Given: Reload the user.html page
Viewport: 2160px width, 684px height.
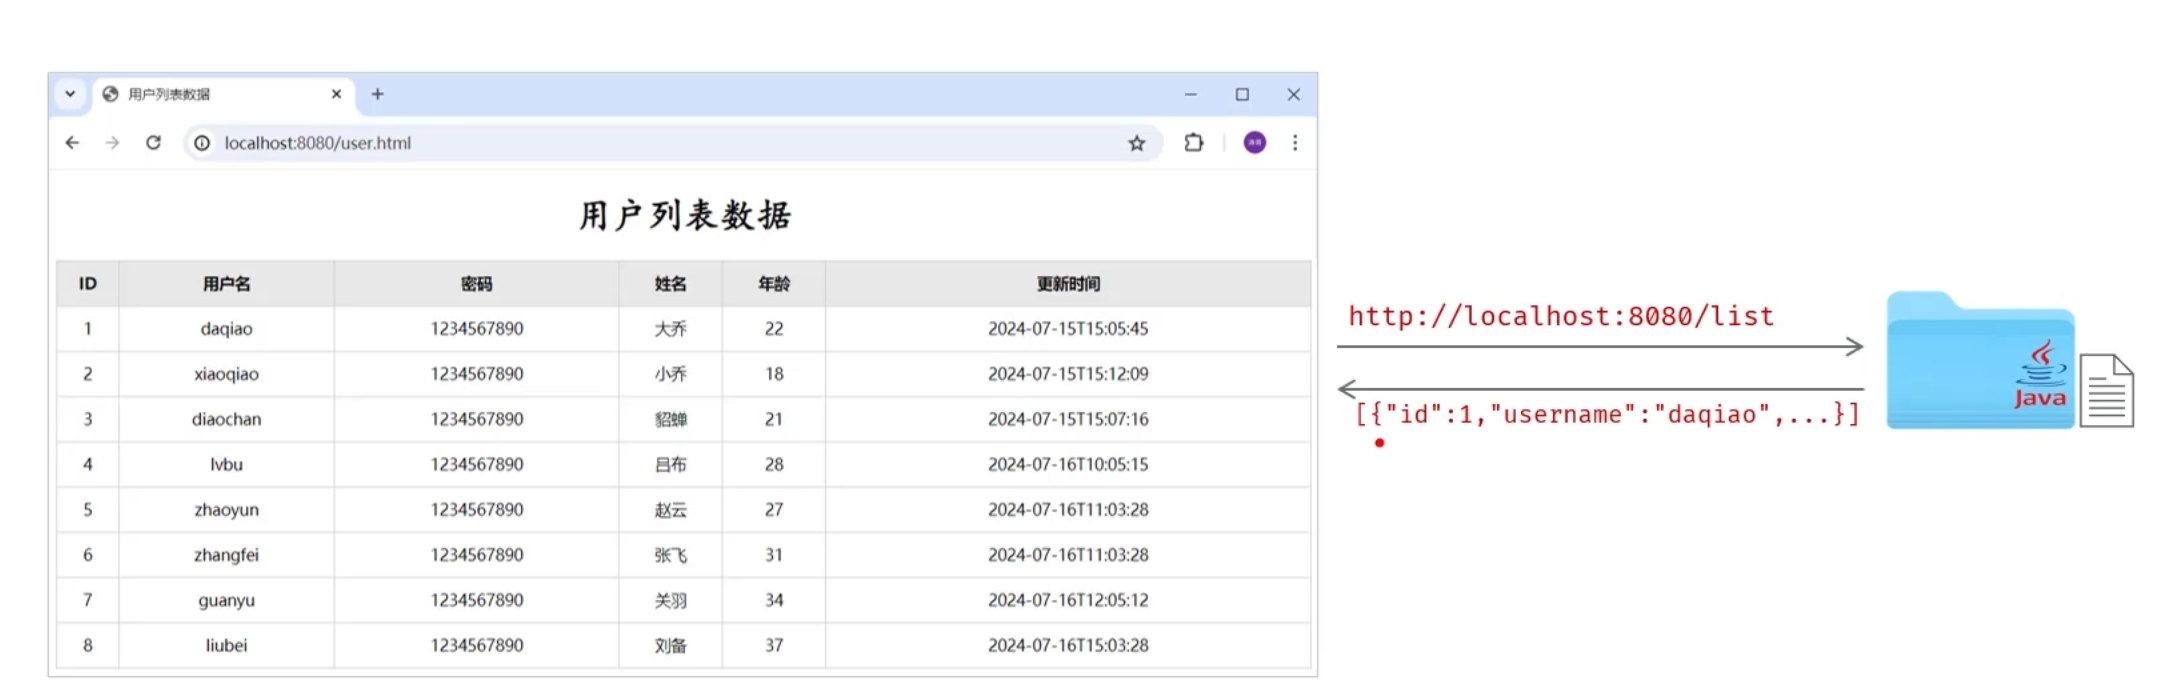Looking at the screenshot, I should [x=153, y=143].
